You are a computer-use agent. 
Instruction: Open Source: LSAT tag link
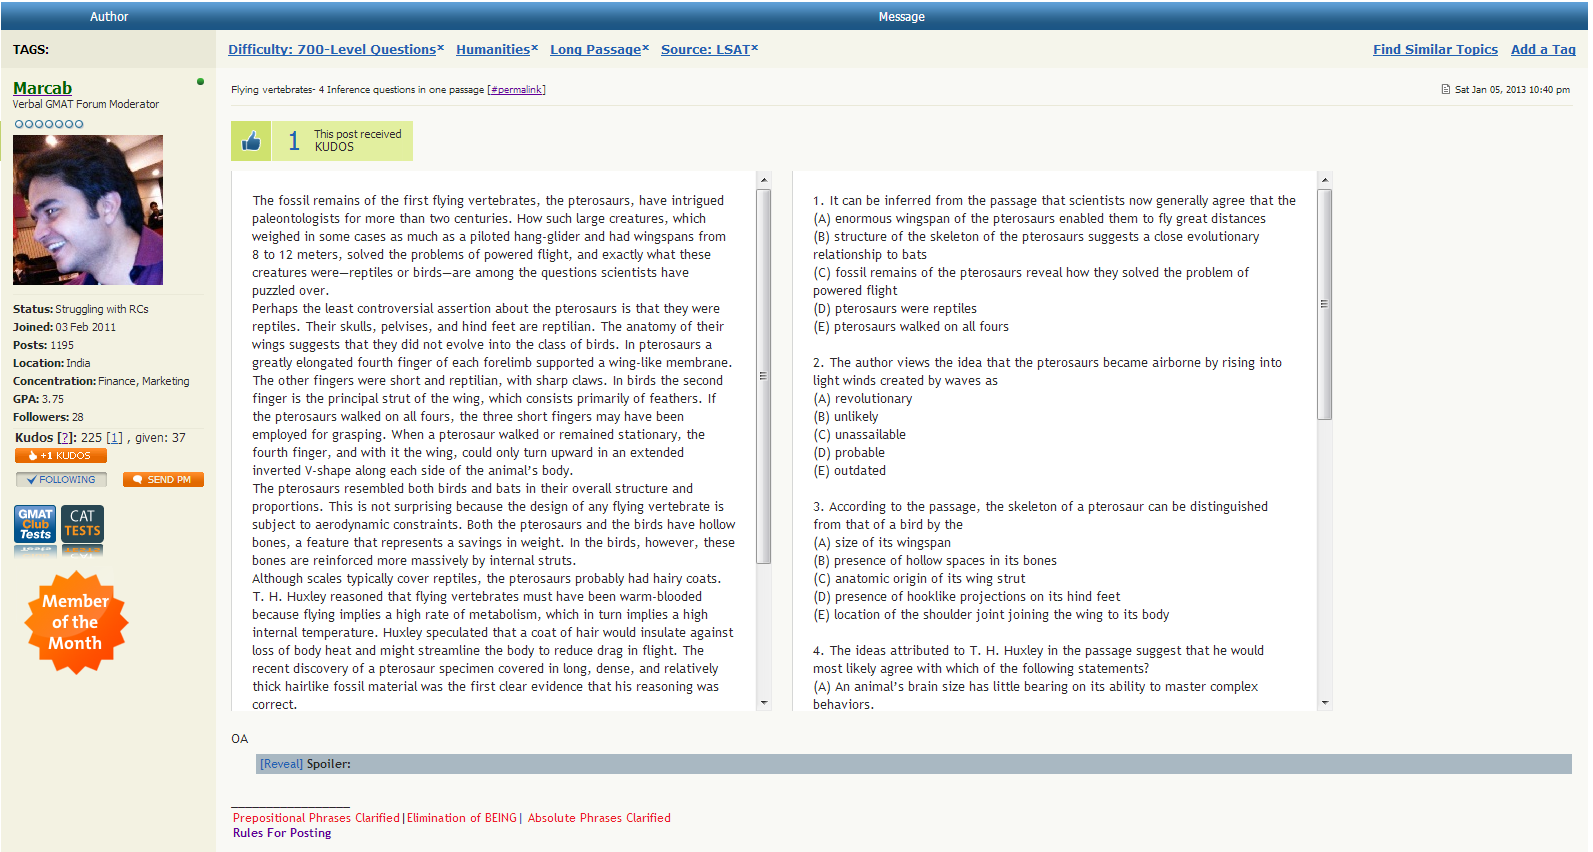click(x=705, y=49)
